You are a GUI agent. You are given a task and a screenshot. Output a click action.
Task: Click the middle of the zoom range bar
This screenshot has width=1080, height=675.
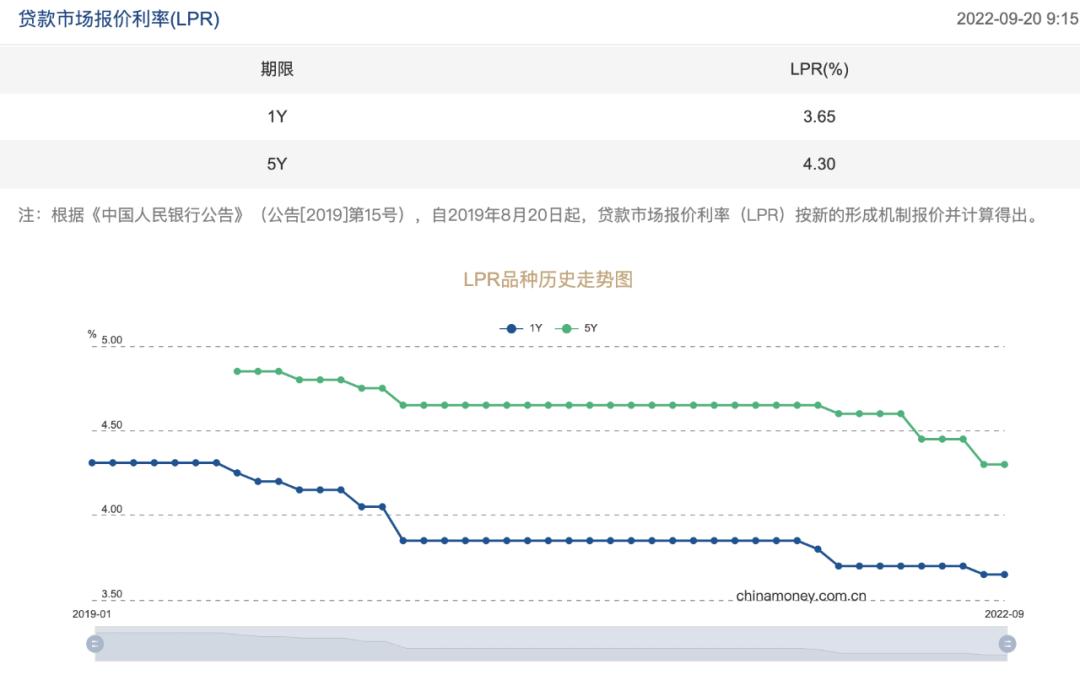click(550, 644)
